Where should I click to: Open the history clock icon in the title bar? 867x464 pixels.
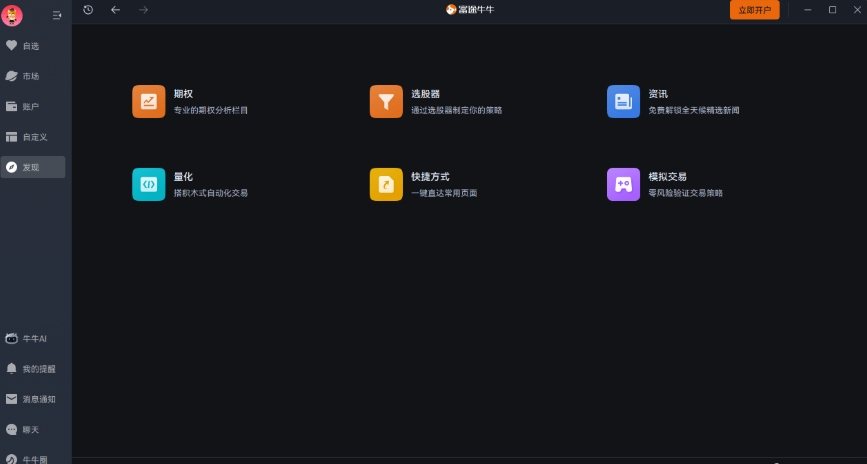click(88, 10)
